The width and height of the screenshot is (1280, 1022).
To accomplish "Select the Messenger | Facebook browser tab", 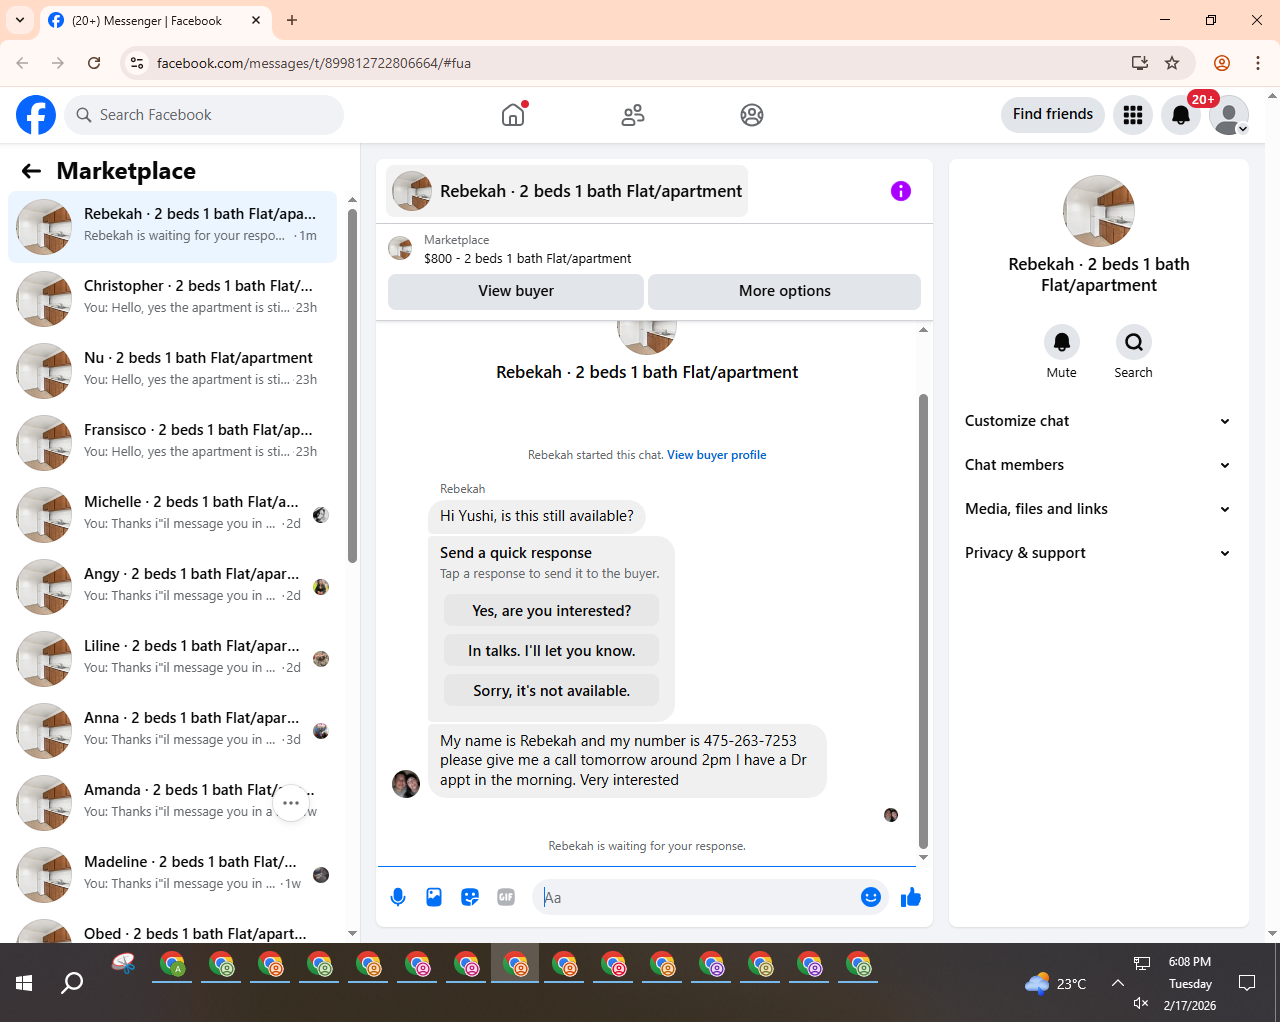I will (x=155, y=20).
